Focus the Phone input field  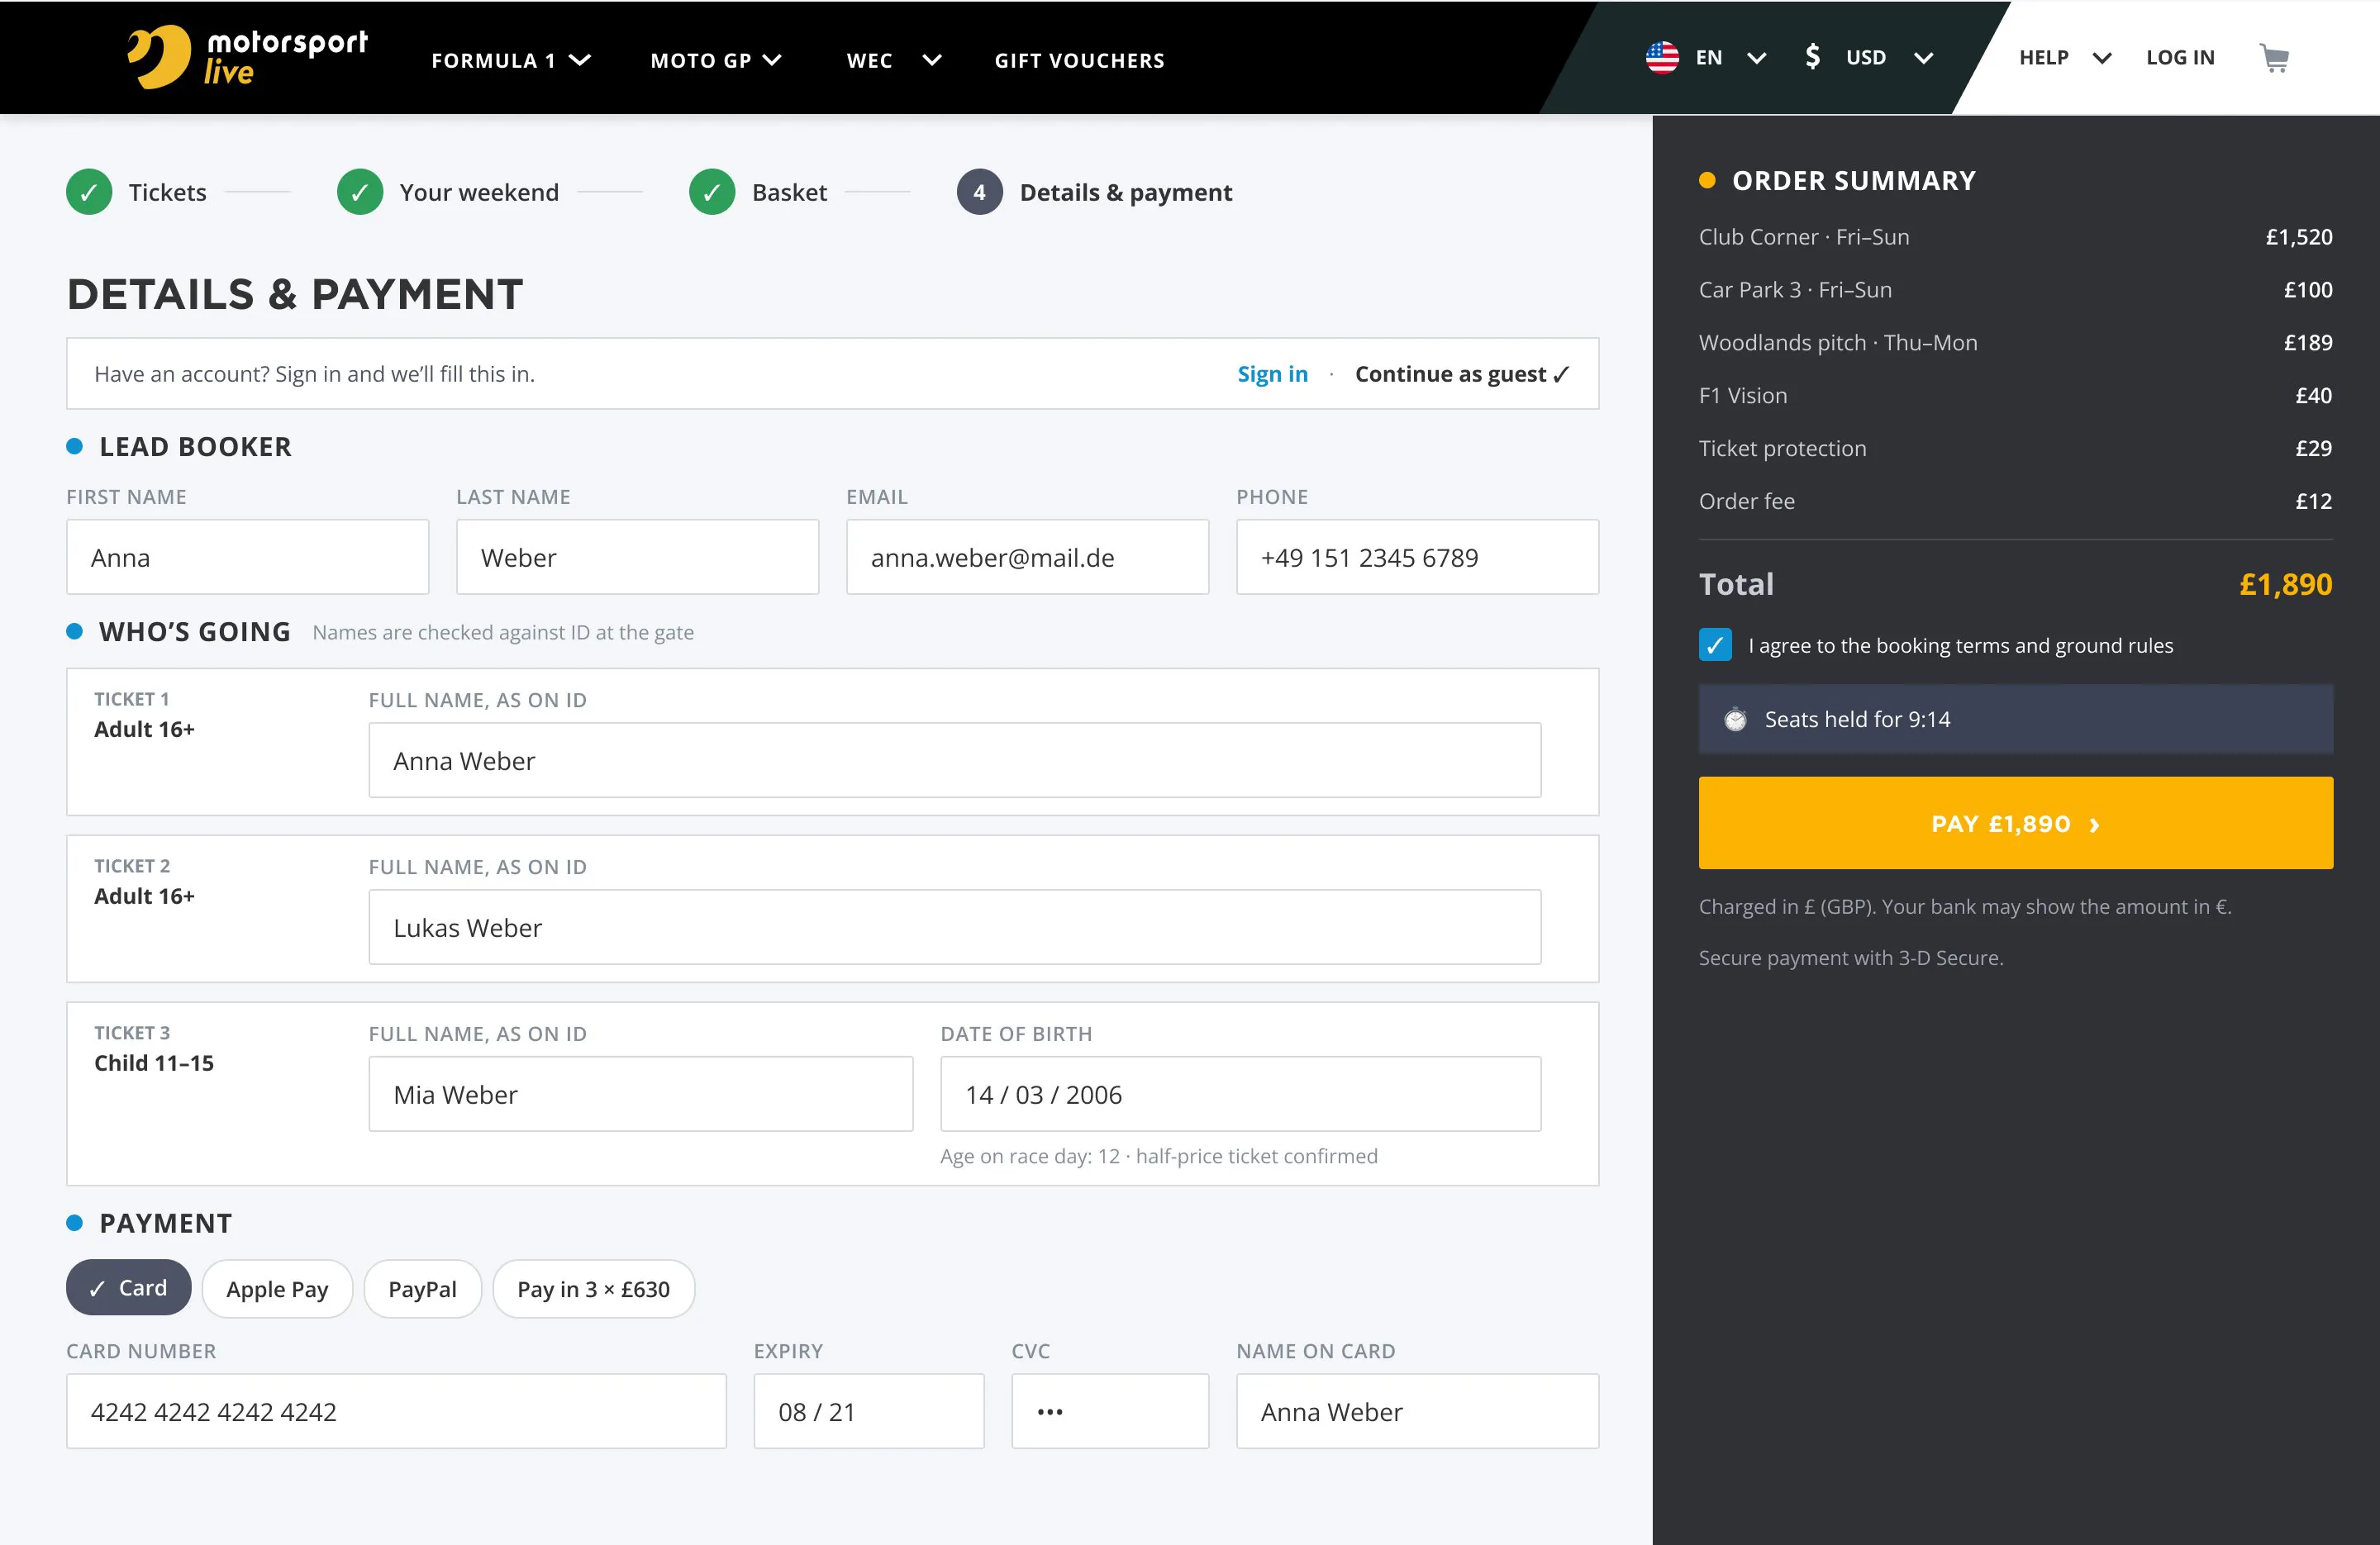[1417, 557]
